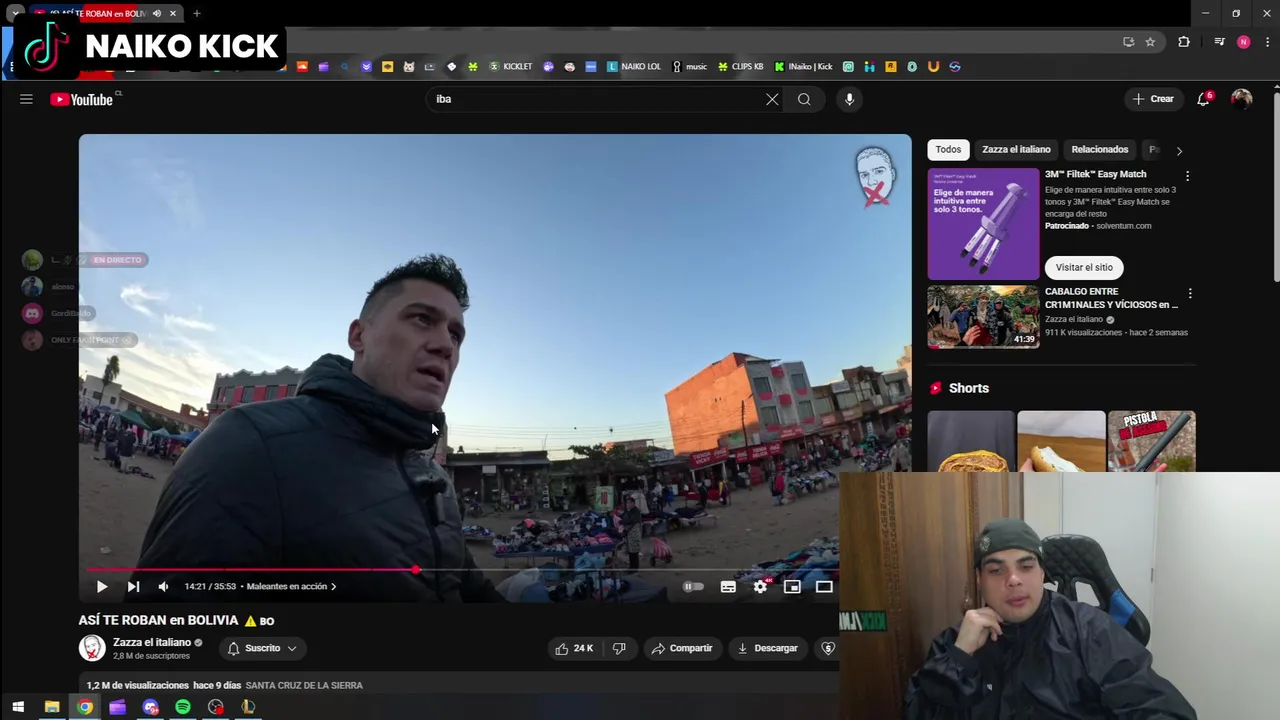Open Discord from the taskbar
The height and width of the screenshot is (720, 1280).
pos(150,707)
